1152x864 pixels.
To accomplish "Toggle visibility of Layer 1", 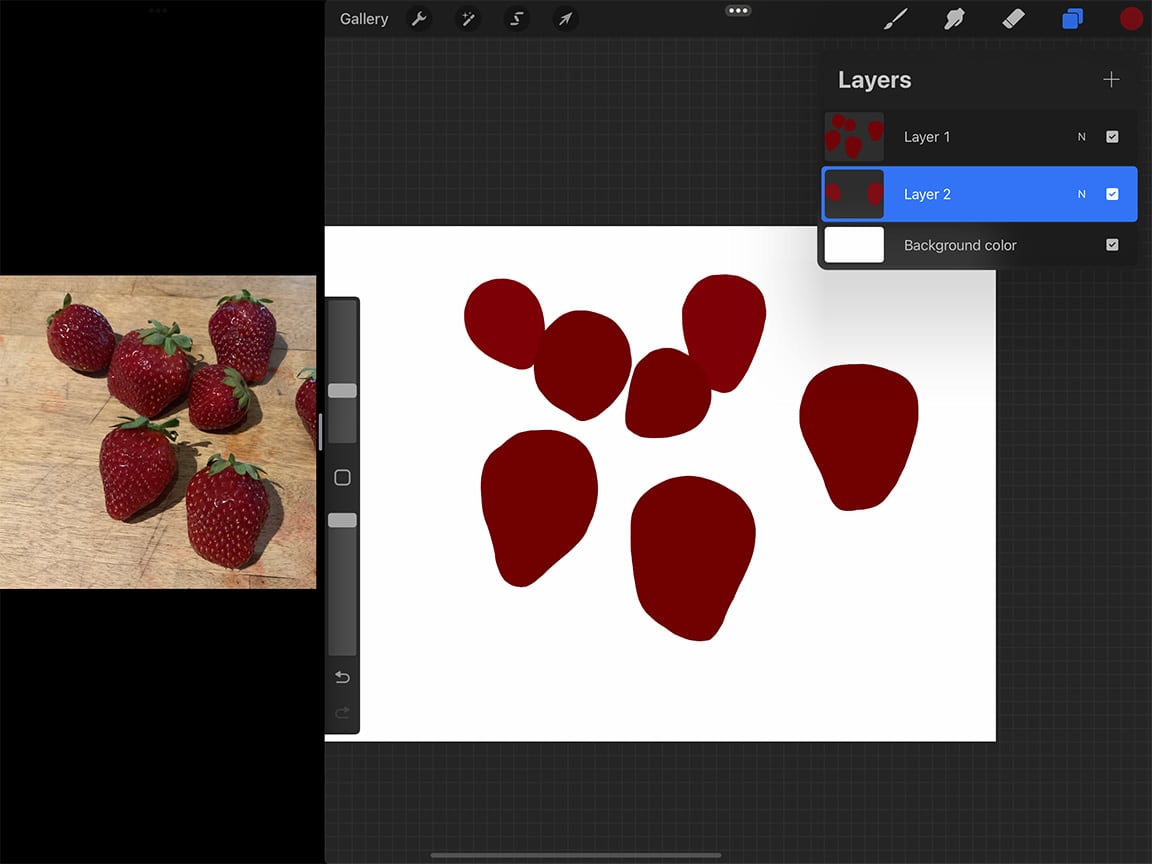I will tap(1112, 136).
